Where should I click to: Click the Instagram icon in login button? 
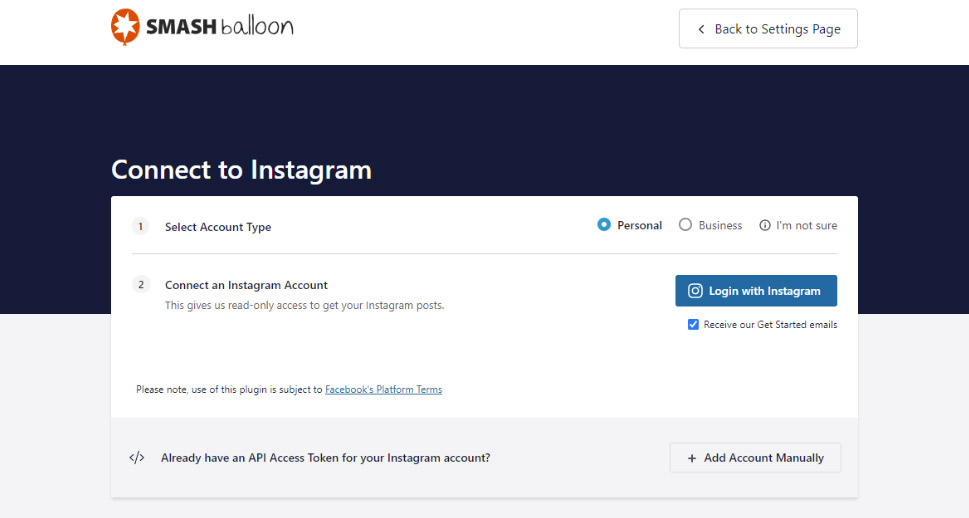click(695, 291)
